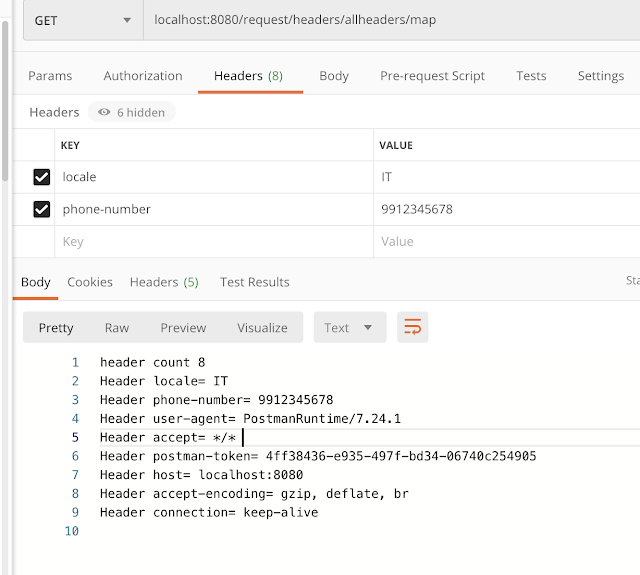Screen dimensions: 640x575
Task: Click the empty Key placeholder field
Action: (214, 242)
